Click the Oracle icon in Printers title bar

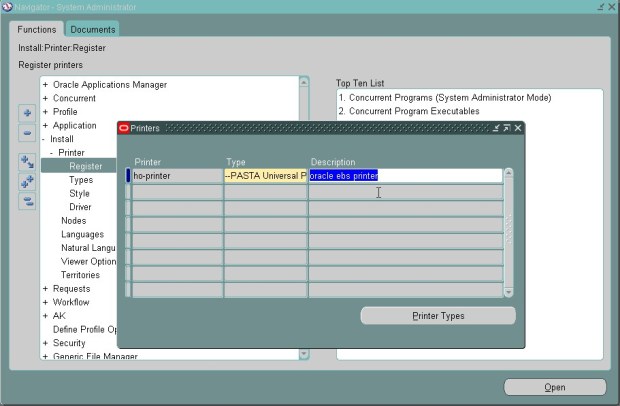[124, 128]
